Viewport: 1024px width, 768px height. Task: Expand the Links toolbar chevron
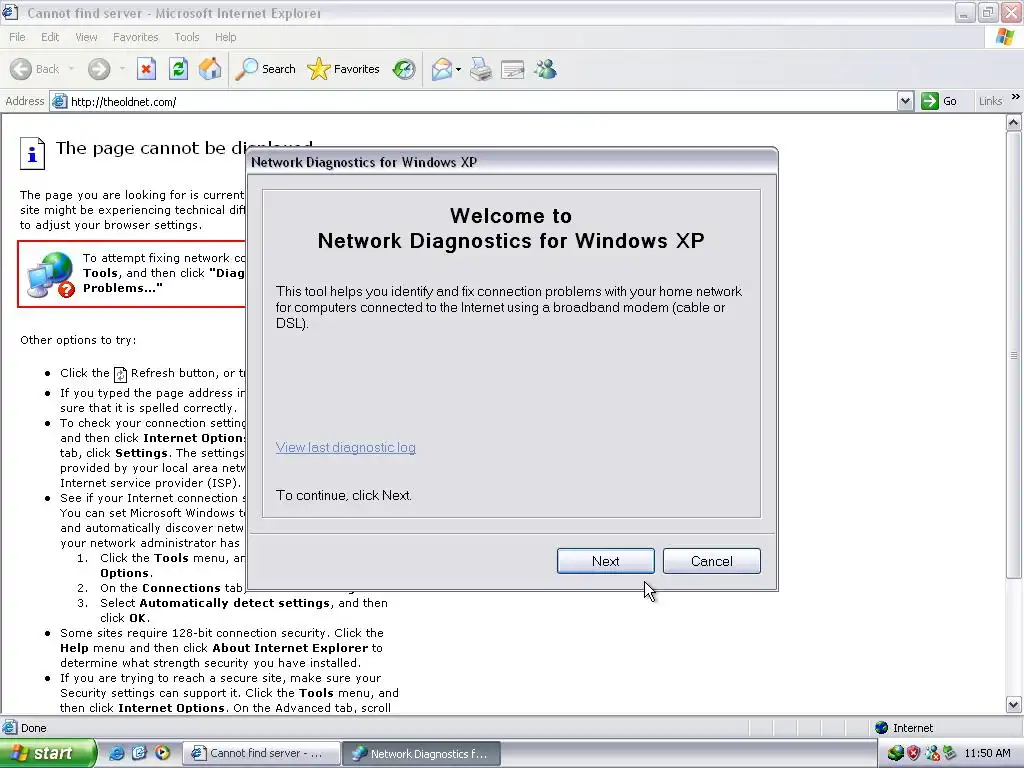1016,97
